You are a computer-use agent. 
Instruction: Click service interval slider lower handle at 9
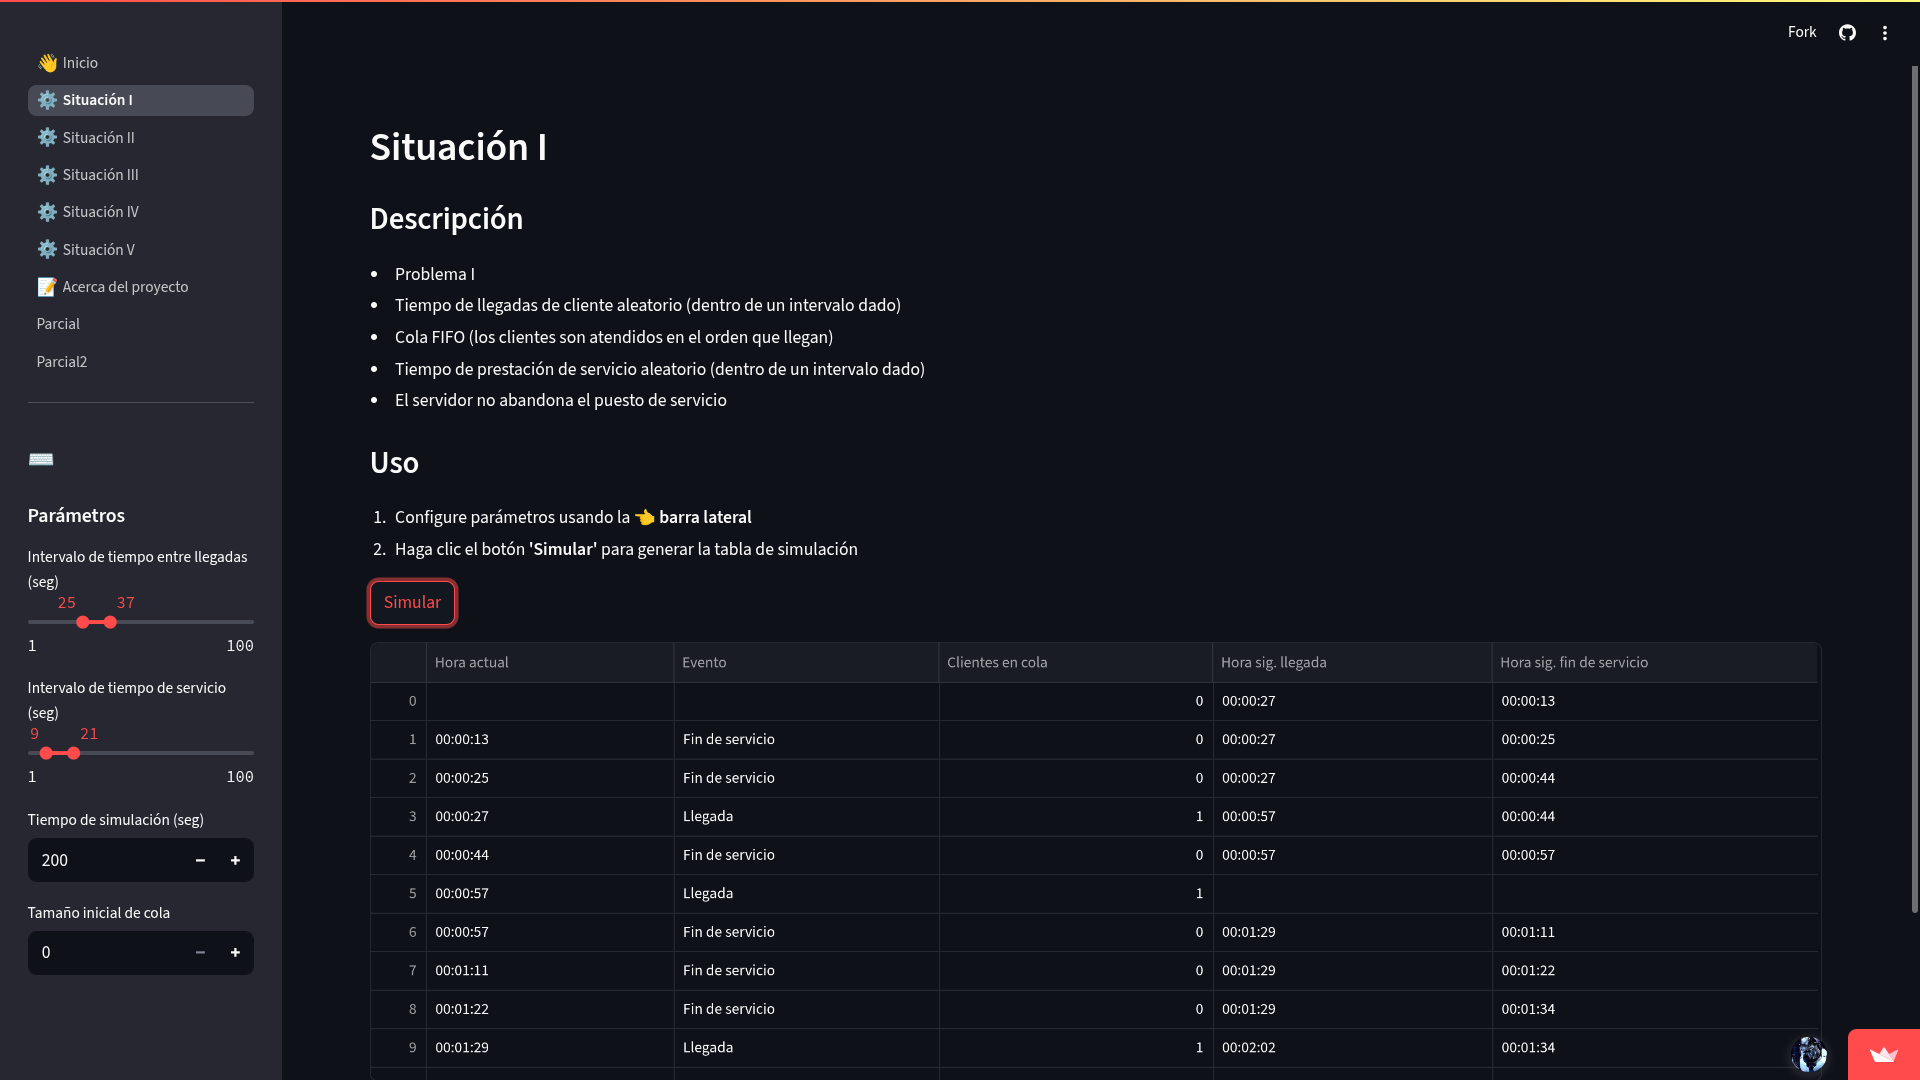[x=46, y=753]
